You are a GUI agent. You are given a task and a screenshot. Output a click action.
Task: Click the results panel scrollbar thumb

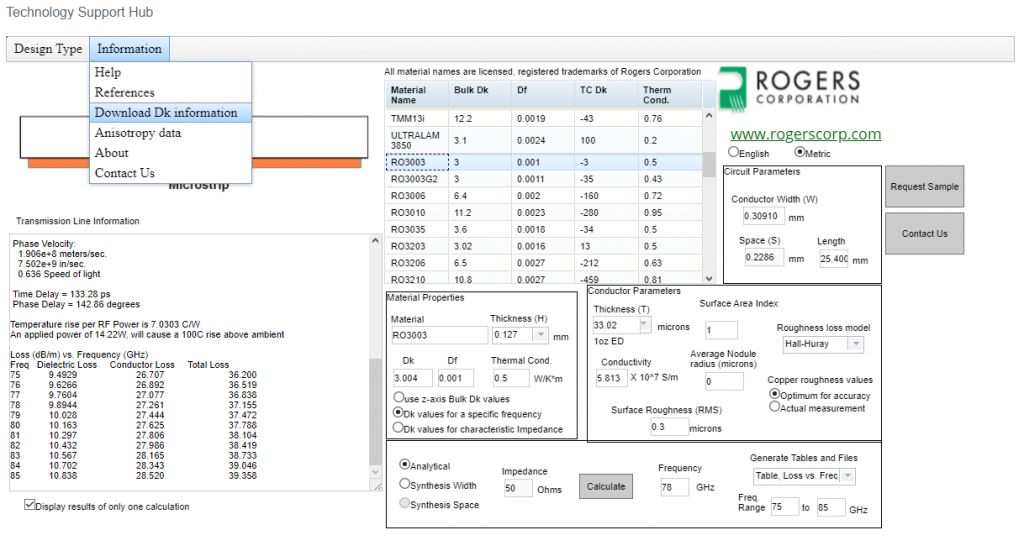click(375, 411)
